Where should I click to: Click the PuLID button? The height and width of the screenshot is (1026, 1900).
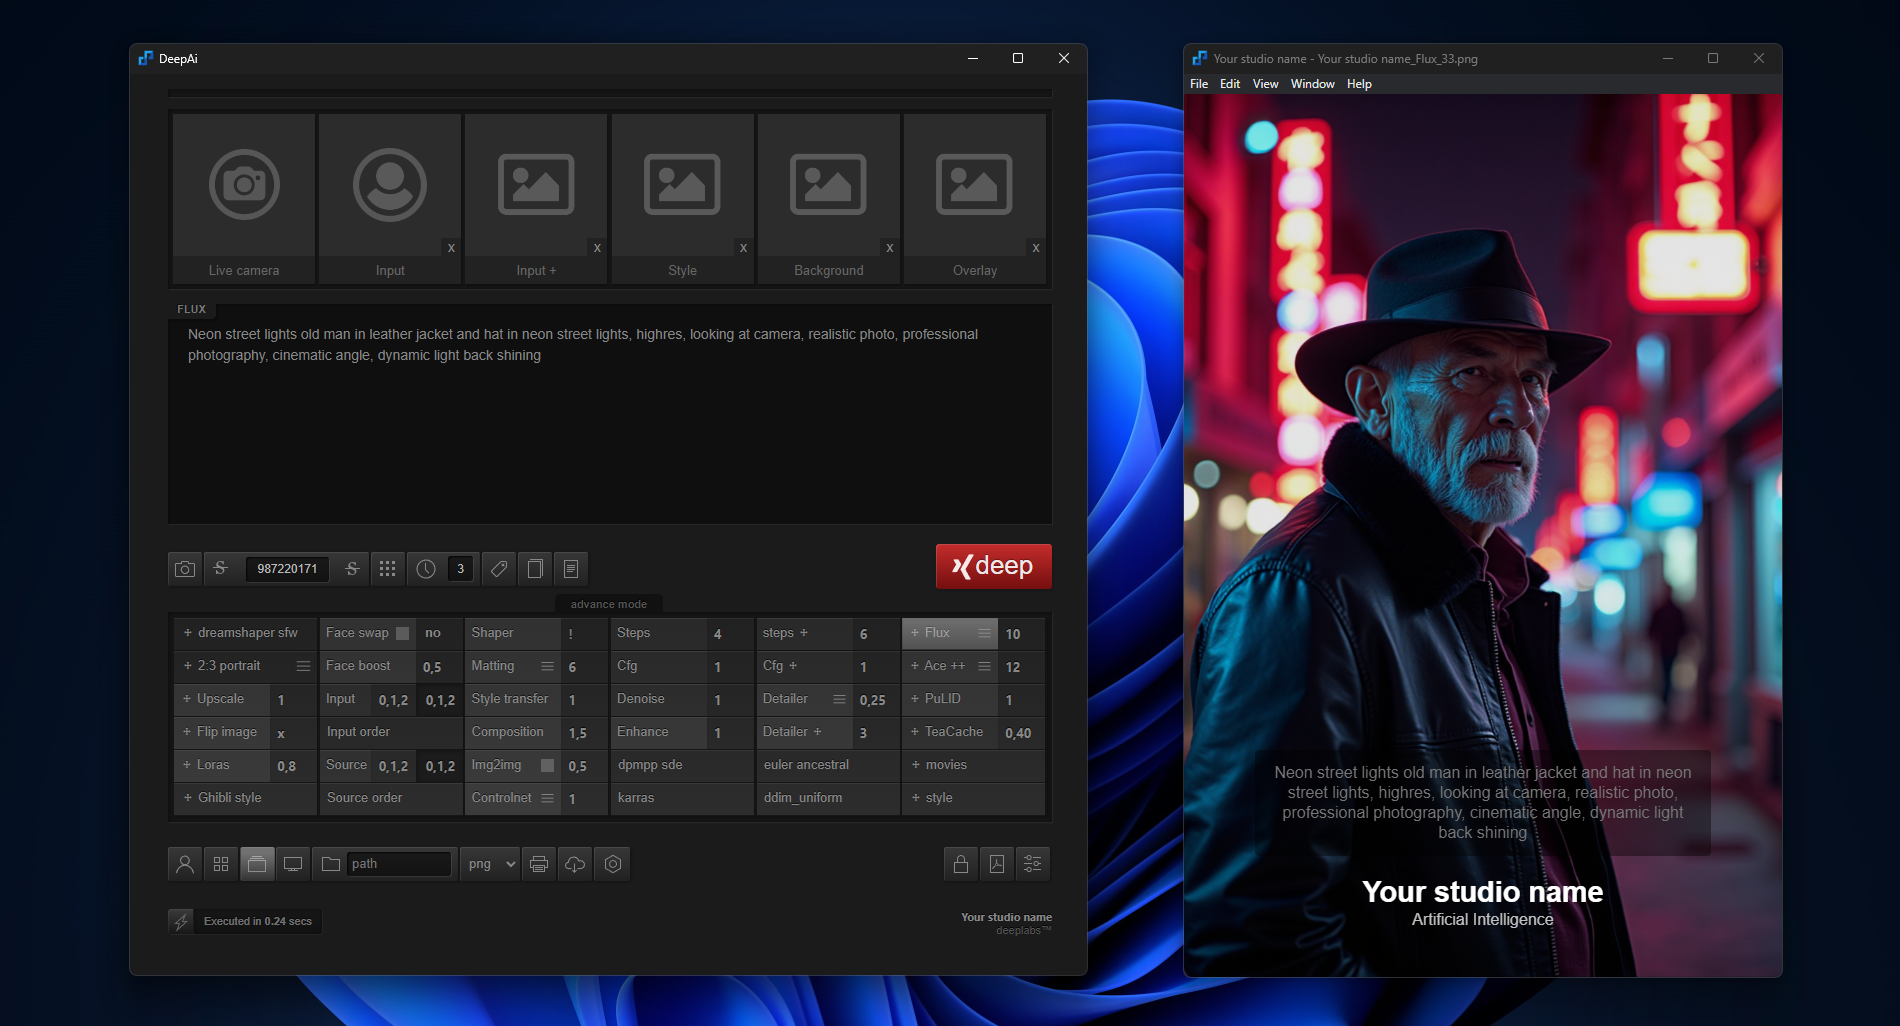tap(950, 699)
